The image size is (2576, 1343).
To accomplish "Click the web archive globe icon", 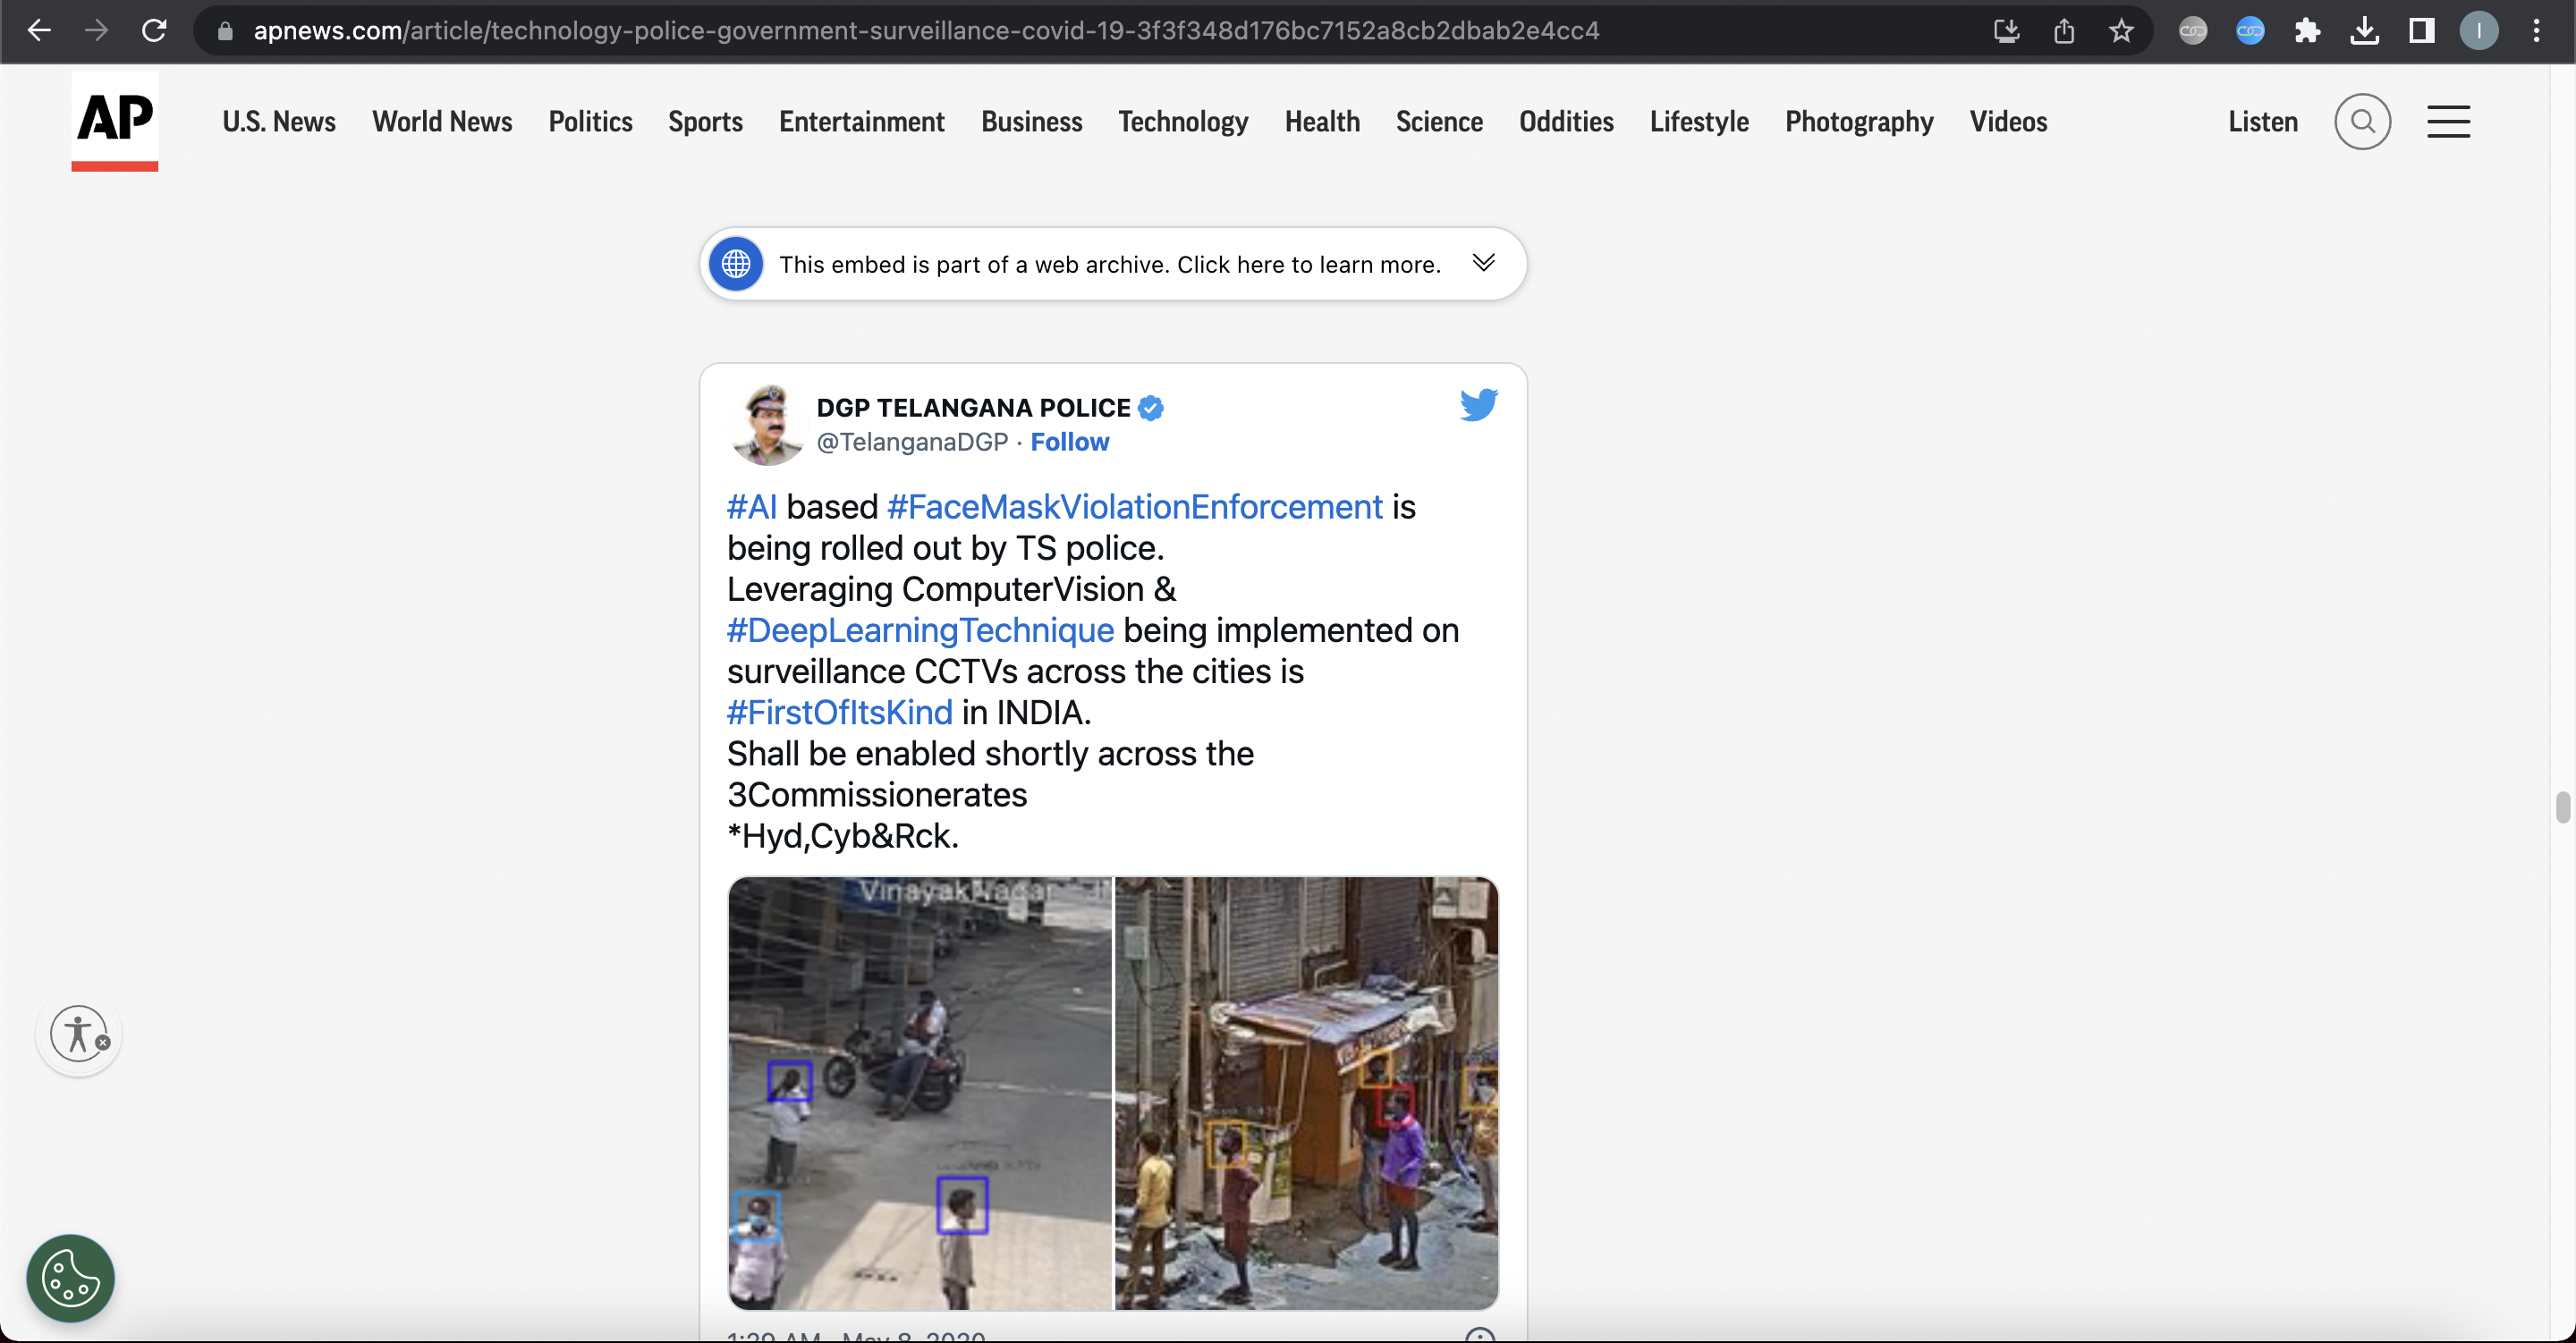I will [x=736, y=264].
